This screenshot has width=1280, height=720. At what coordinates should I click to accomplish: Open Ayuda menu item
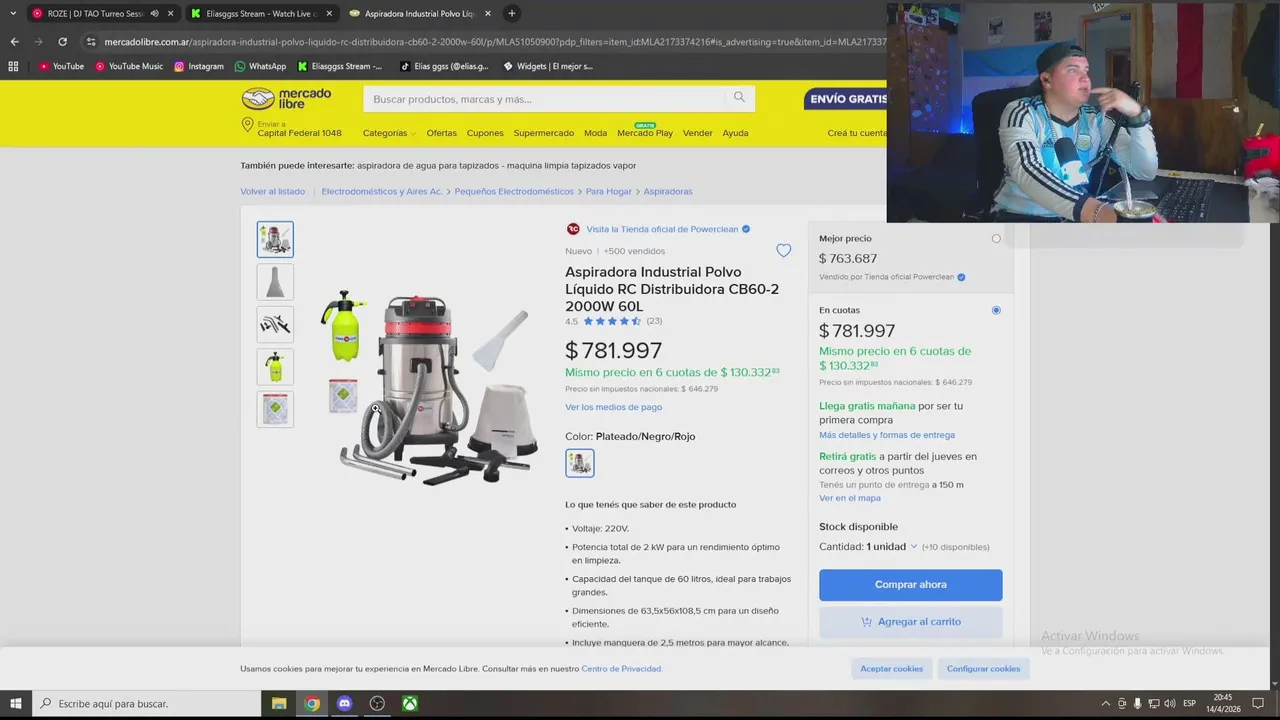click(735, 133)
